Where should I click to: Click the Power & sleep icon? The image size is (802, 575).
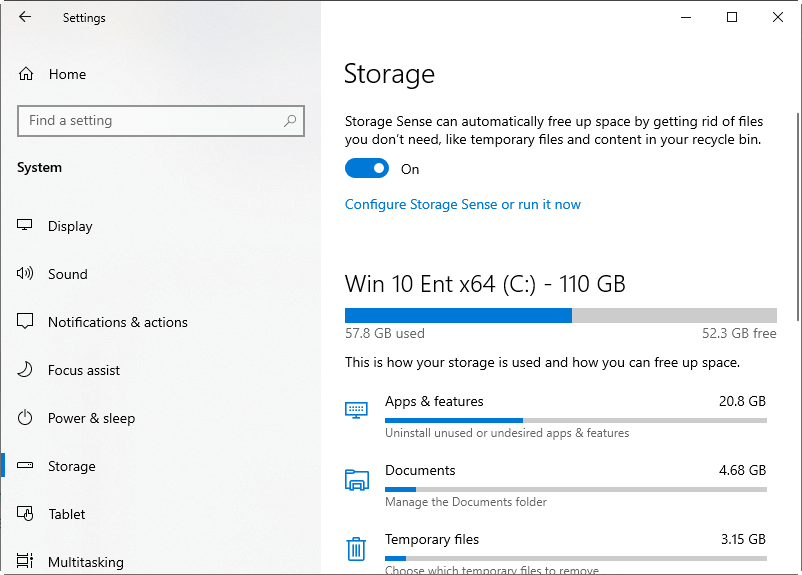click(26, 418)
